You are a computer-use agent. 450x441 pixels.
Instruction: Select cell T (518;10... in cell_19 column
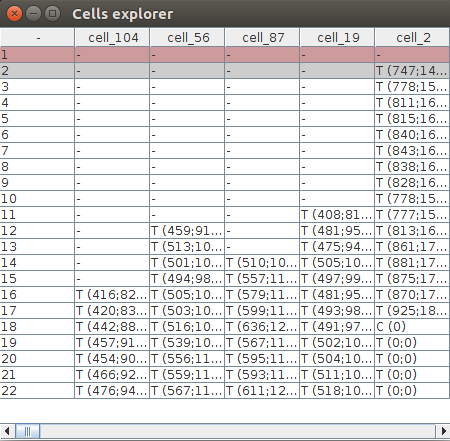click(x=337, y=391)
